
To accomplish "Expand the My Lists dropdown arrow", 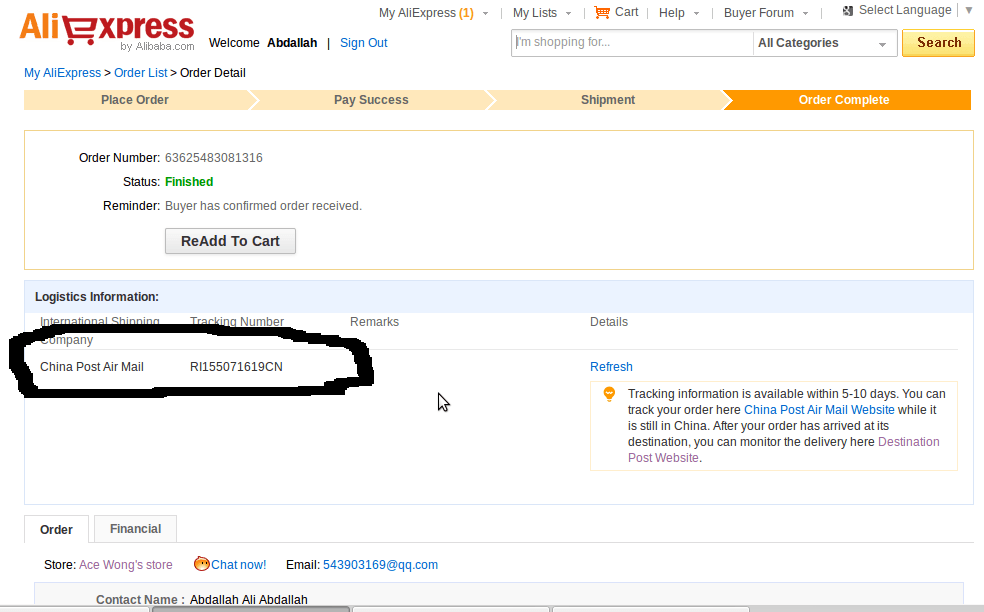I will (569, 14).
